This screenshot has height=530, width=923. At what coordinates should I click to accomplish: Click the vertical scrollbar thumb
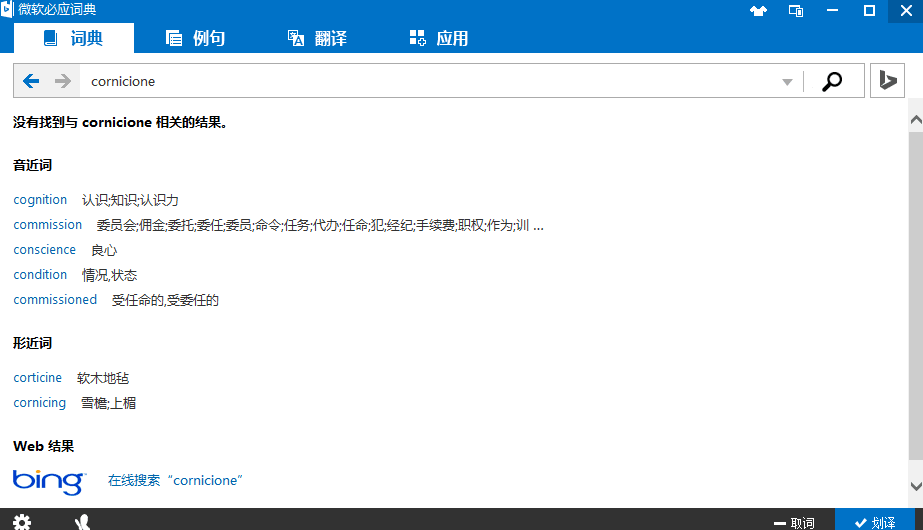[916, 296]
